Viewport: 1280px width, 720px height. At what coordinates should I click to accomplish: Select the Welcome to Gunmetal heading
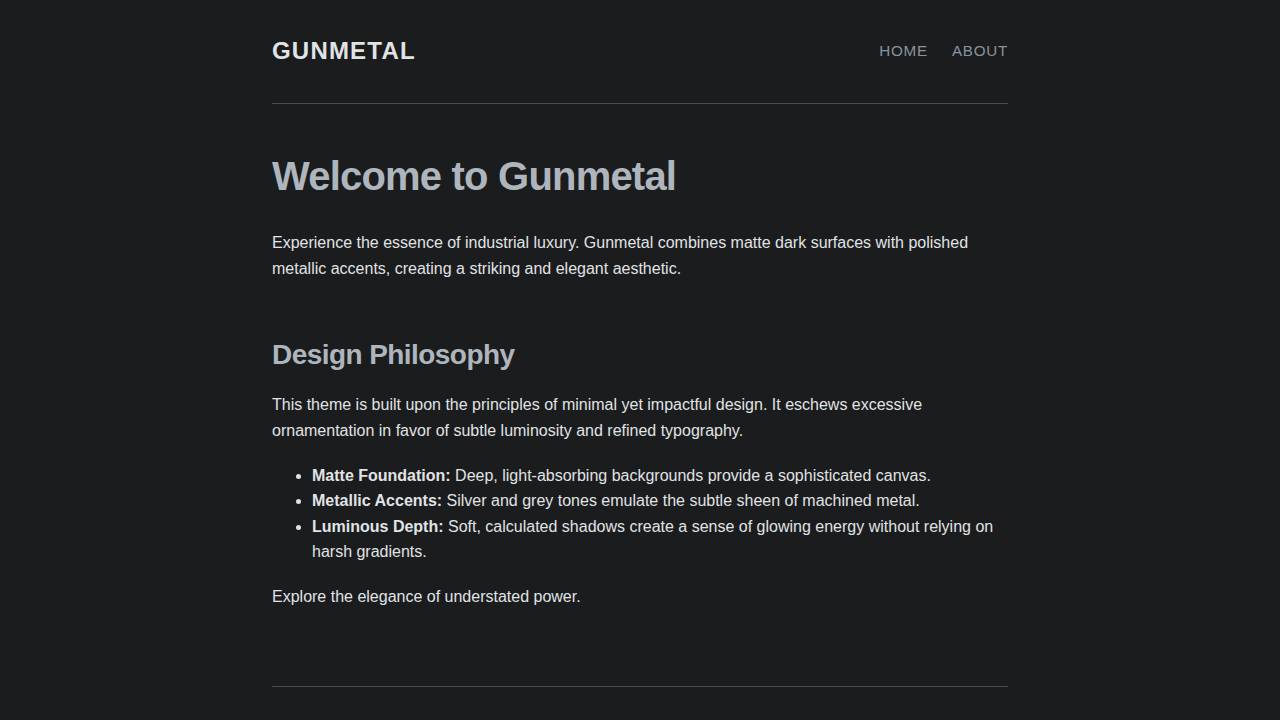(x=474, y=176)
